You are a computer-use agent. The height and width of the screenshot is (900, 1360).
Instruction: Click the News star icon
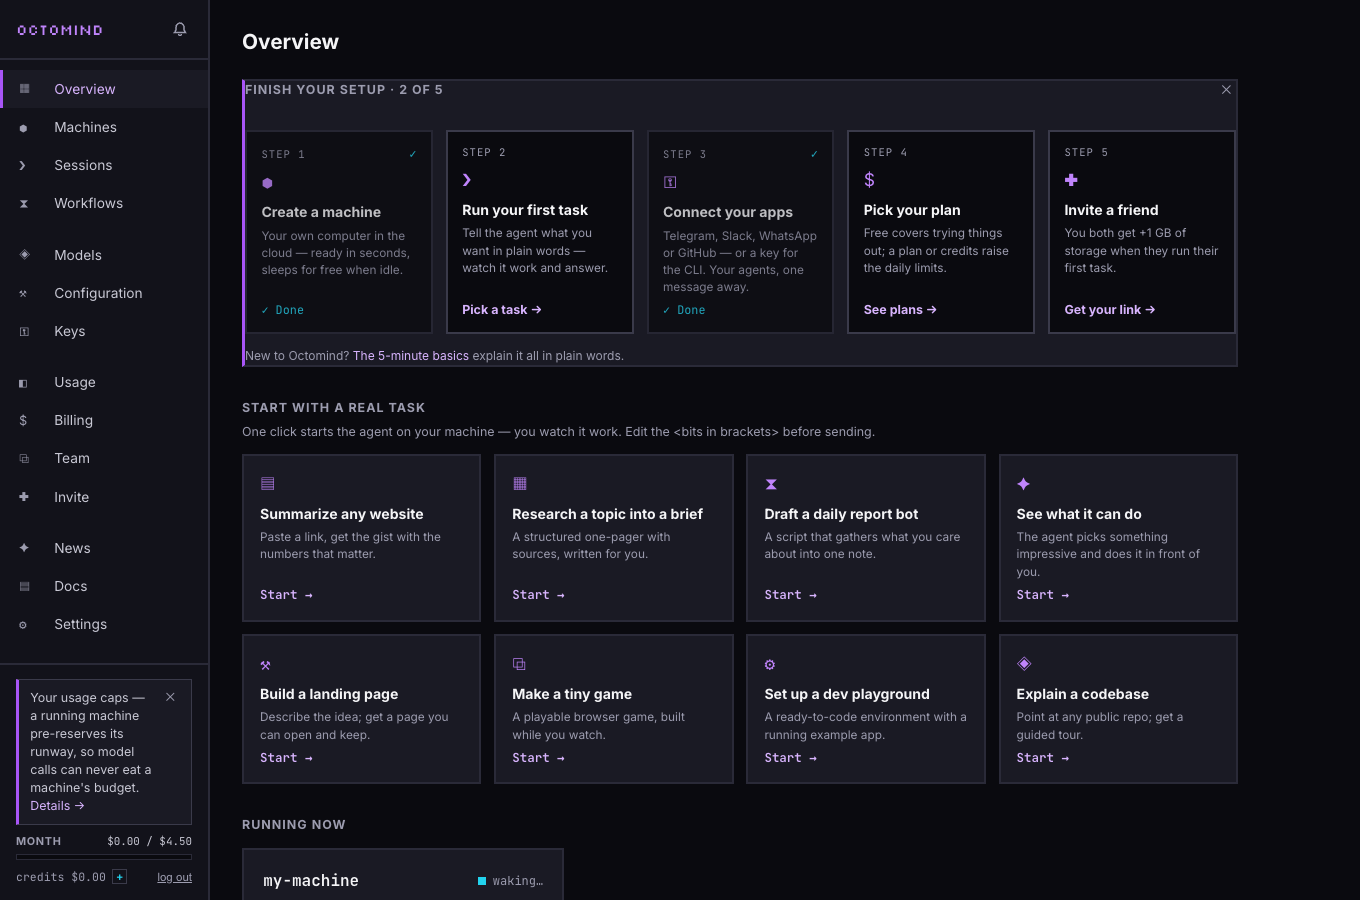24,548
